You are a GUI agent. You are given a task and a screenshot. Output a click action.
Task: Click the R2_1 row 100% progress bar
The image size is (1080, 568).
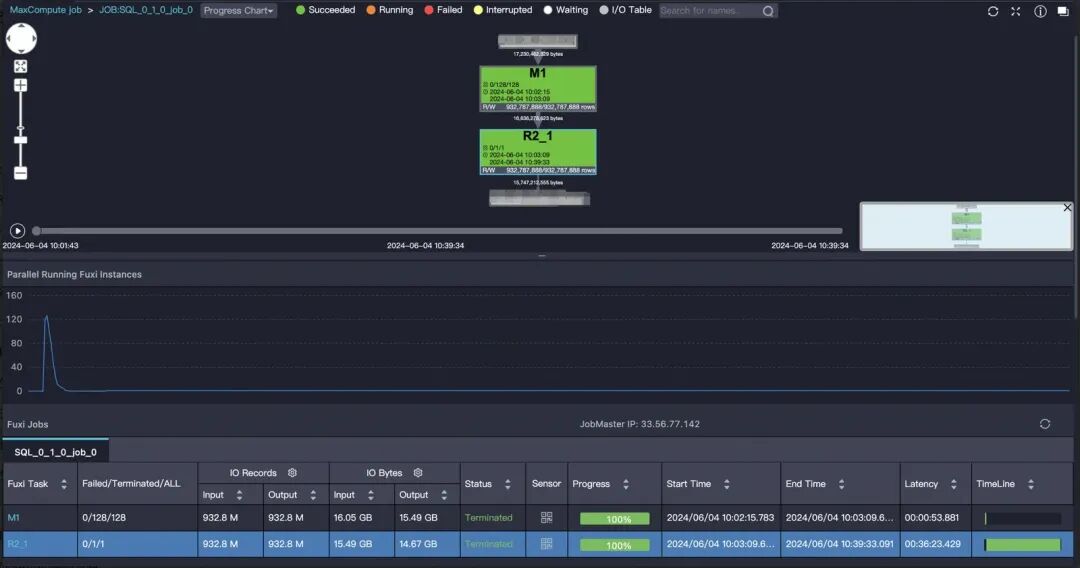[x=614, y=545]
